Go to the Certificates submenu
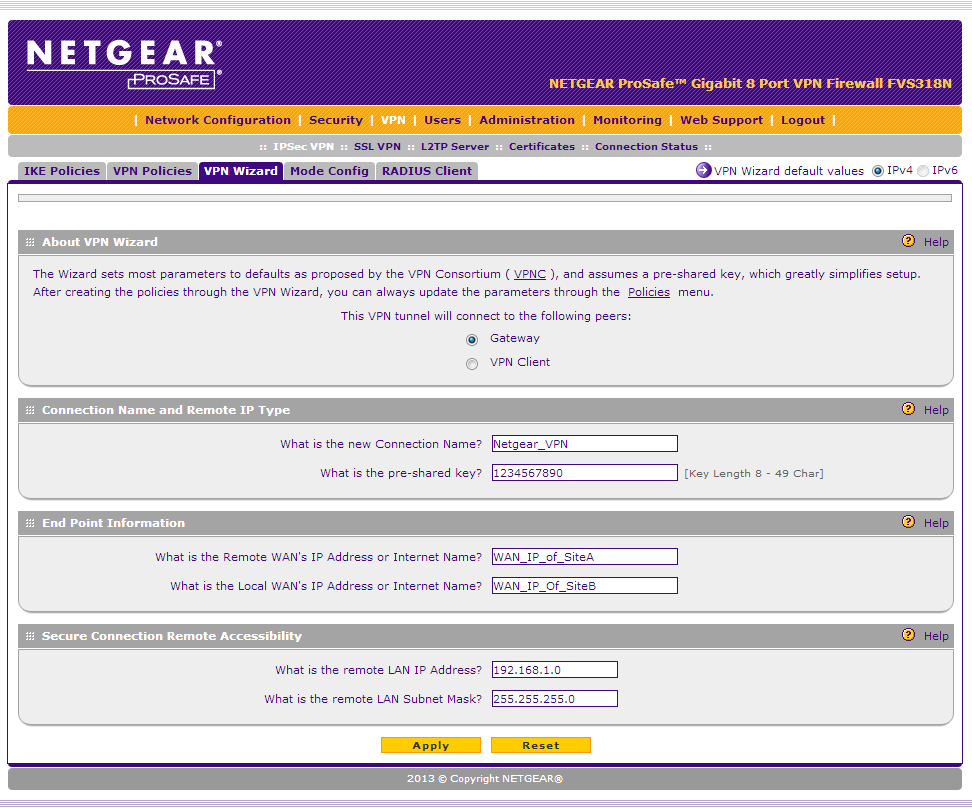972x808 pixels. (x=542, y=147)
